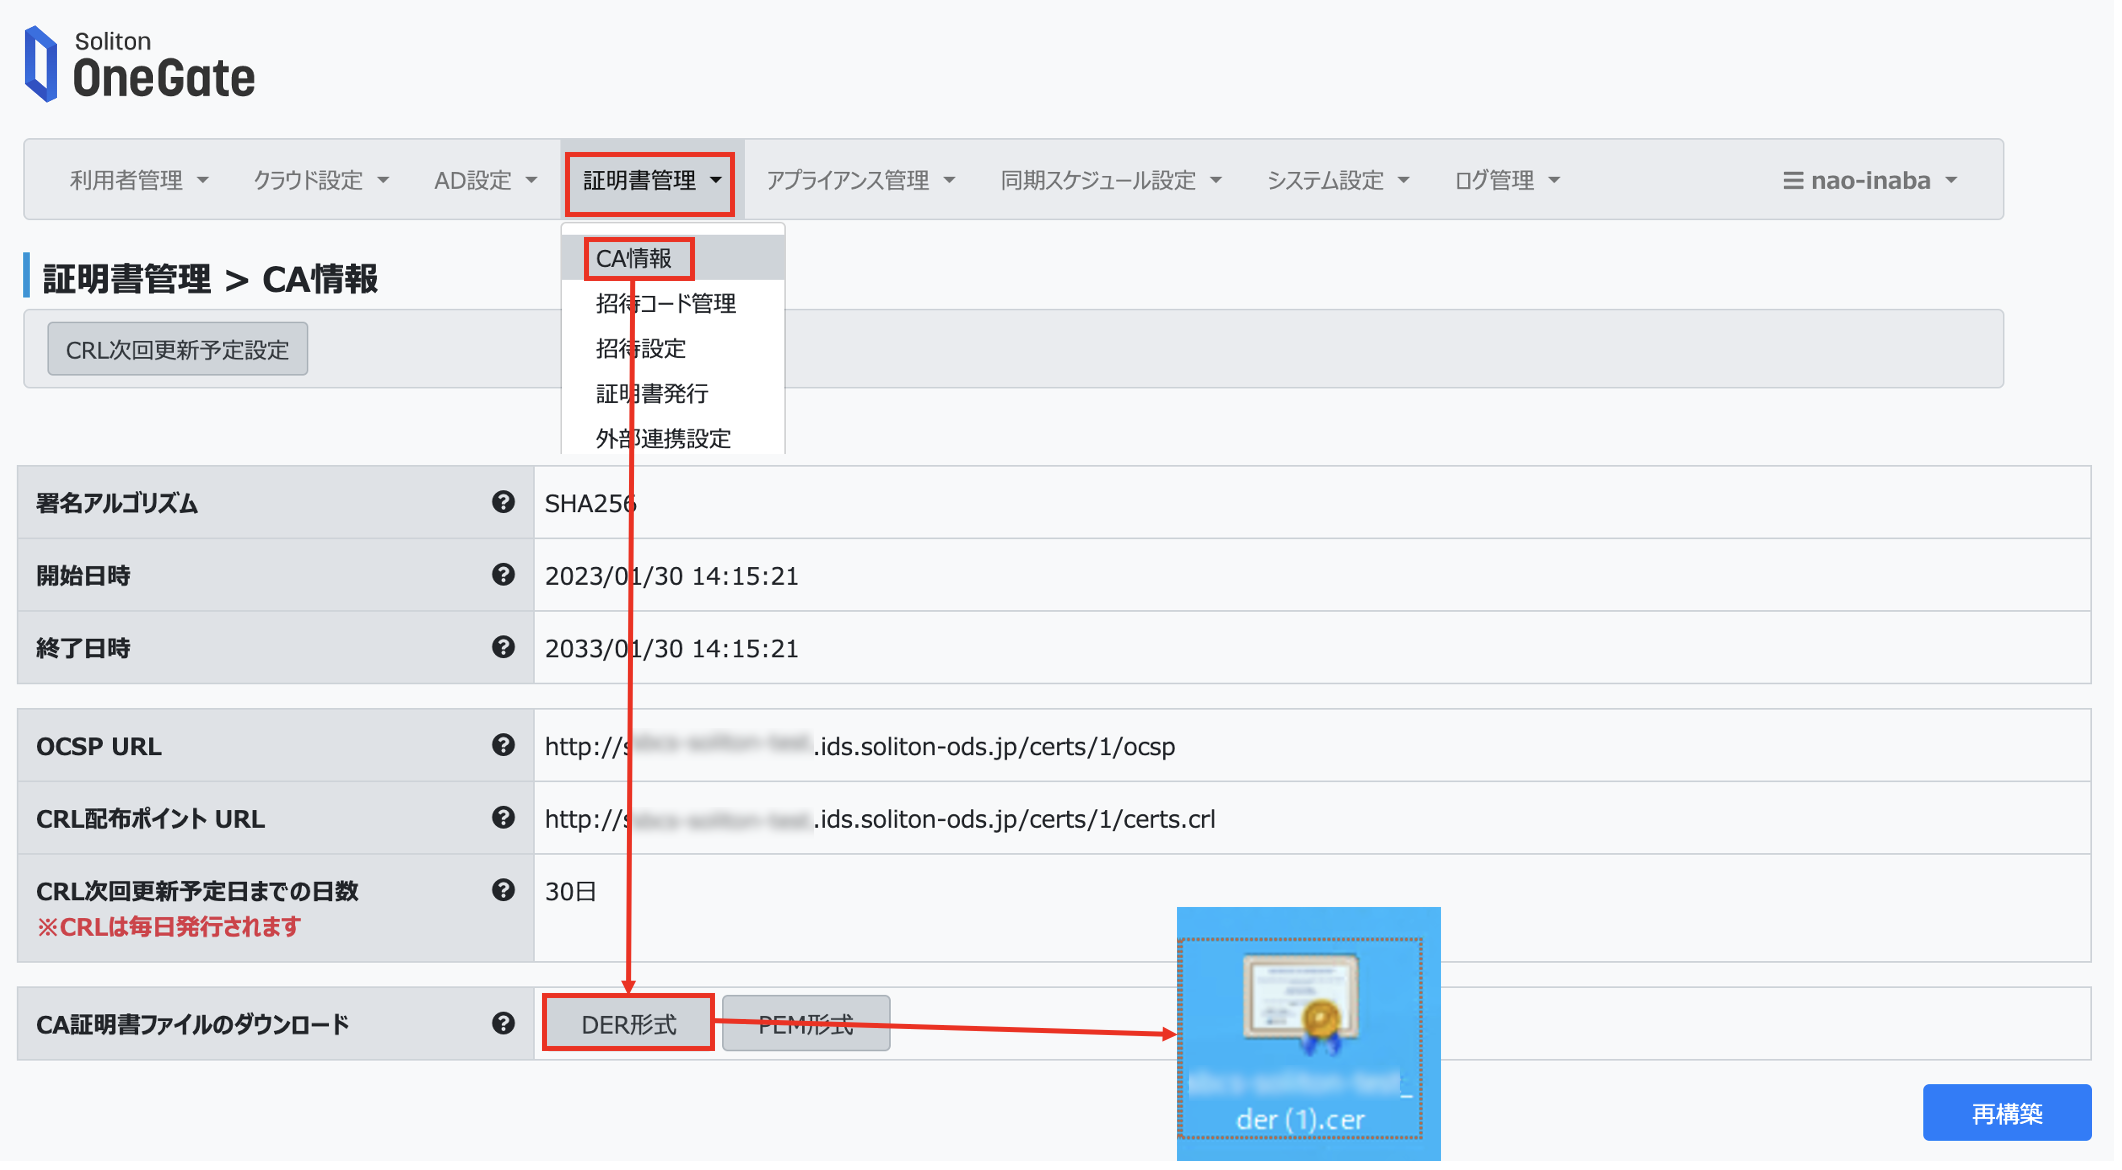2122x1170 pixels.
Task: Expand the アプライアンス管理 menu
Action: pos(860,181)
